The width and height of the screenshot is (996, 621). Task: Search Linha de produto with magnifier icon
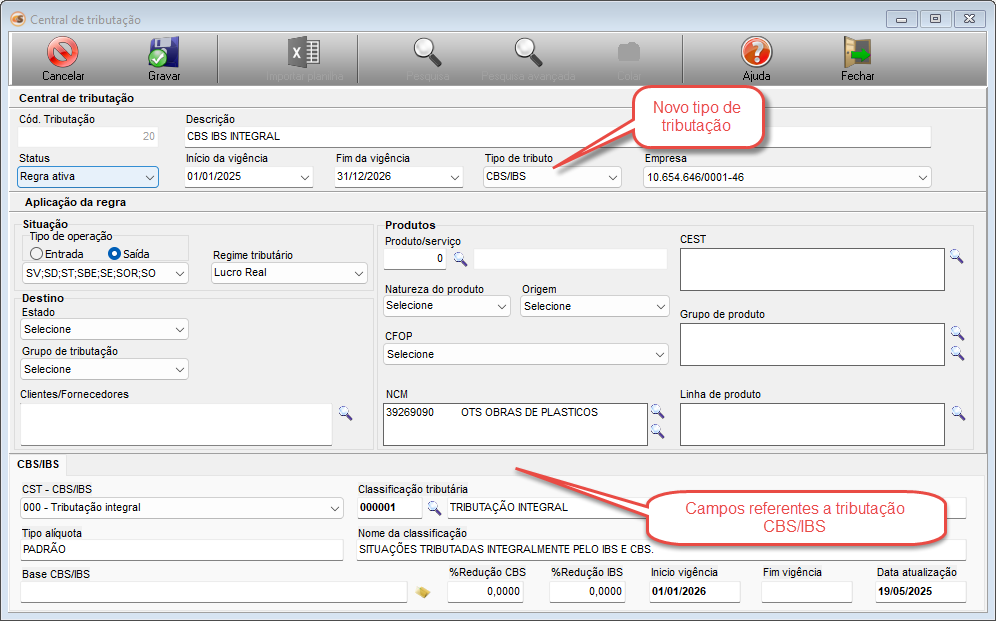956,412
